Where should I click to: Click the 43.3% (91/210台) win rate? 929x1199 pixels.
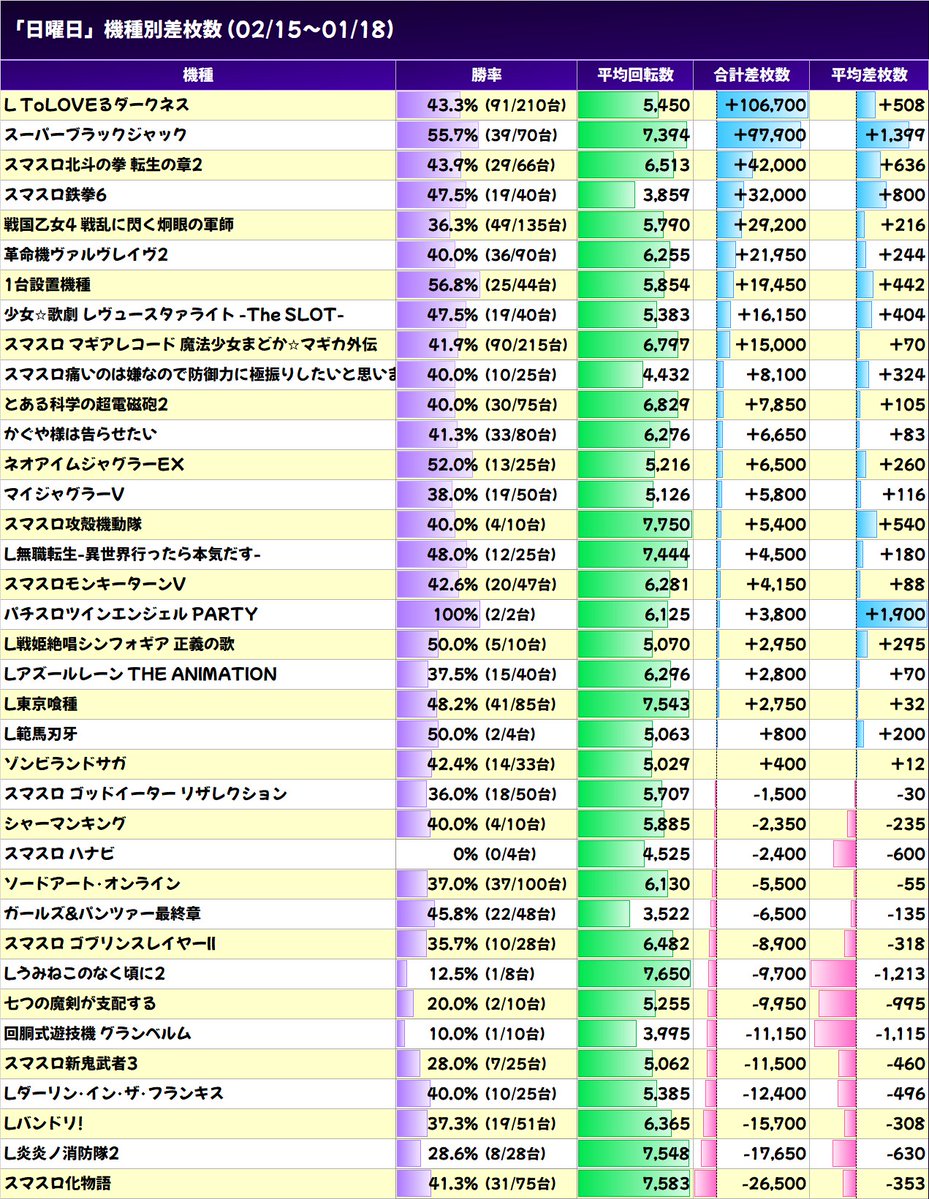pos(497,105)
